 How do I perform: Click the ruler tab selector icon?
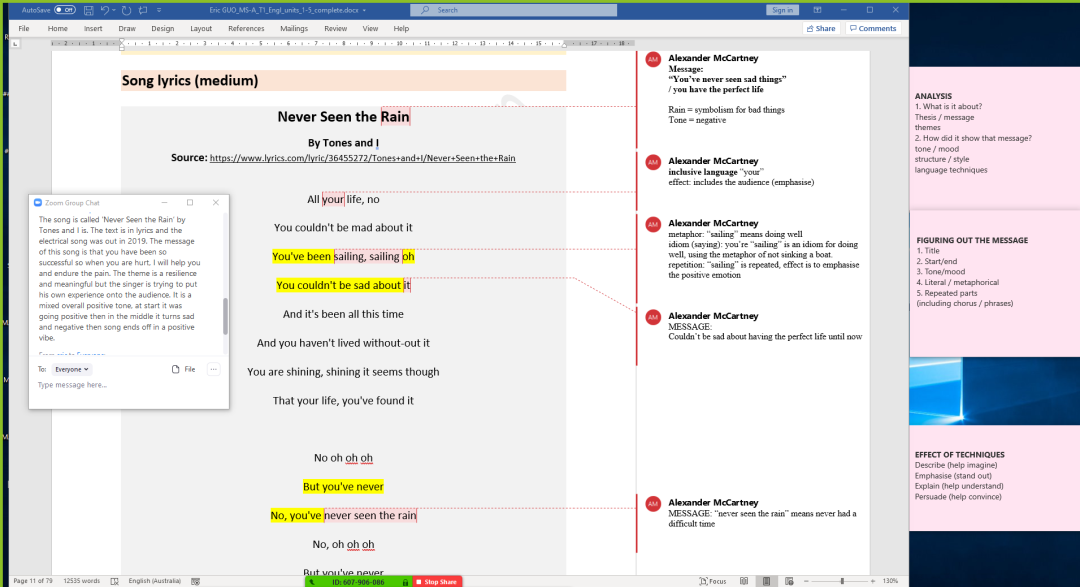15,43
